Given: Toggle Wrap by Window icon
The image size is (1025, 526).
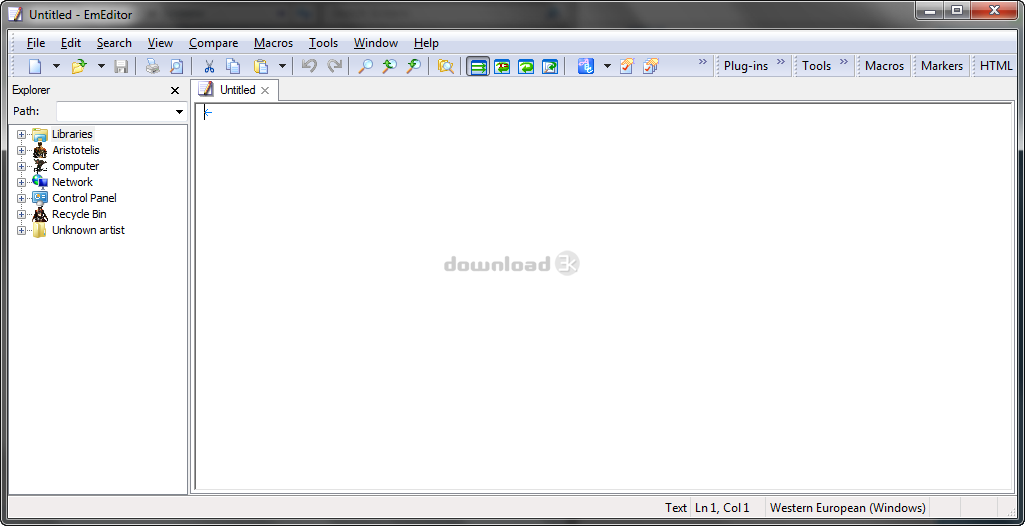Looking at the screenshot, I should [x=526, y=66].
